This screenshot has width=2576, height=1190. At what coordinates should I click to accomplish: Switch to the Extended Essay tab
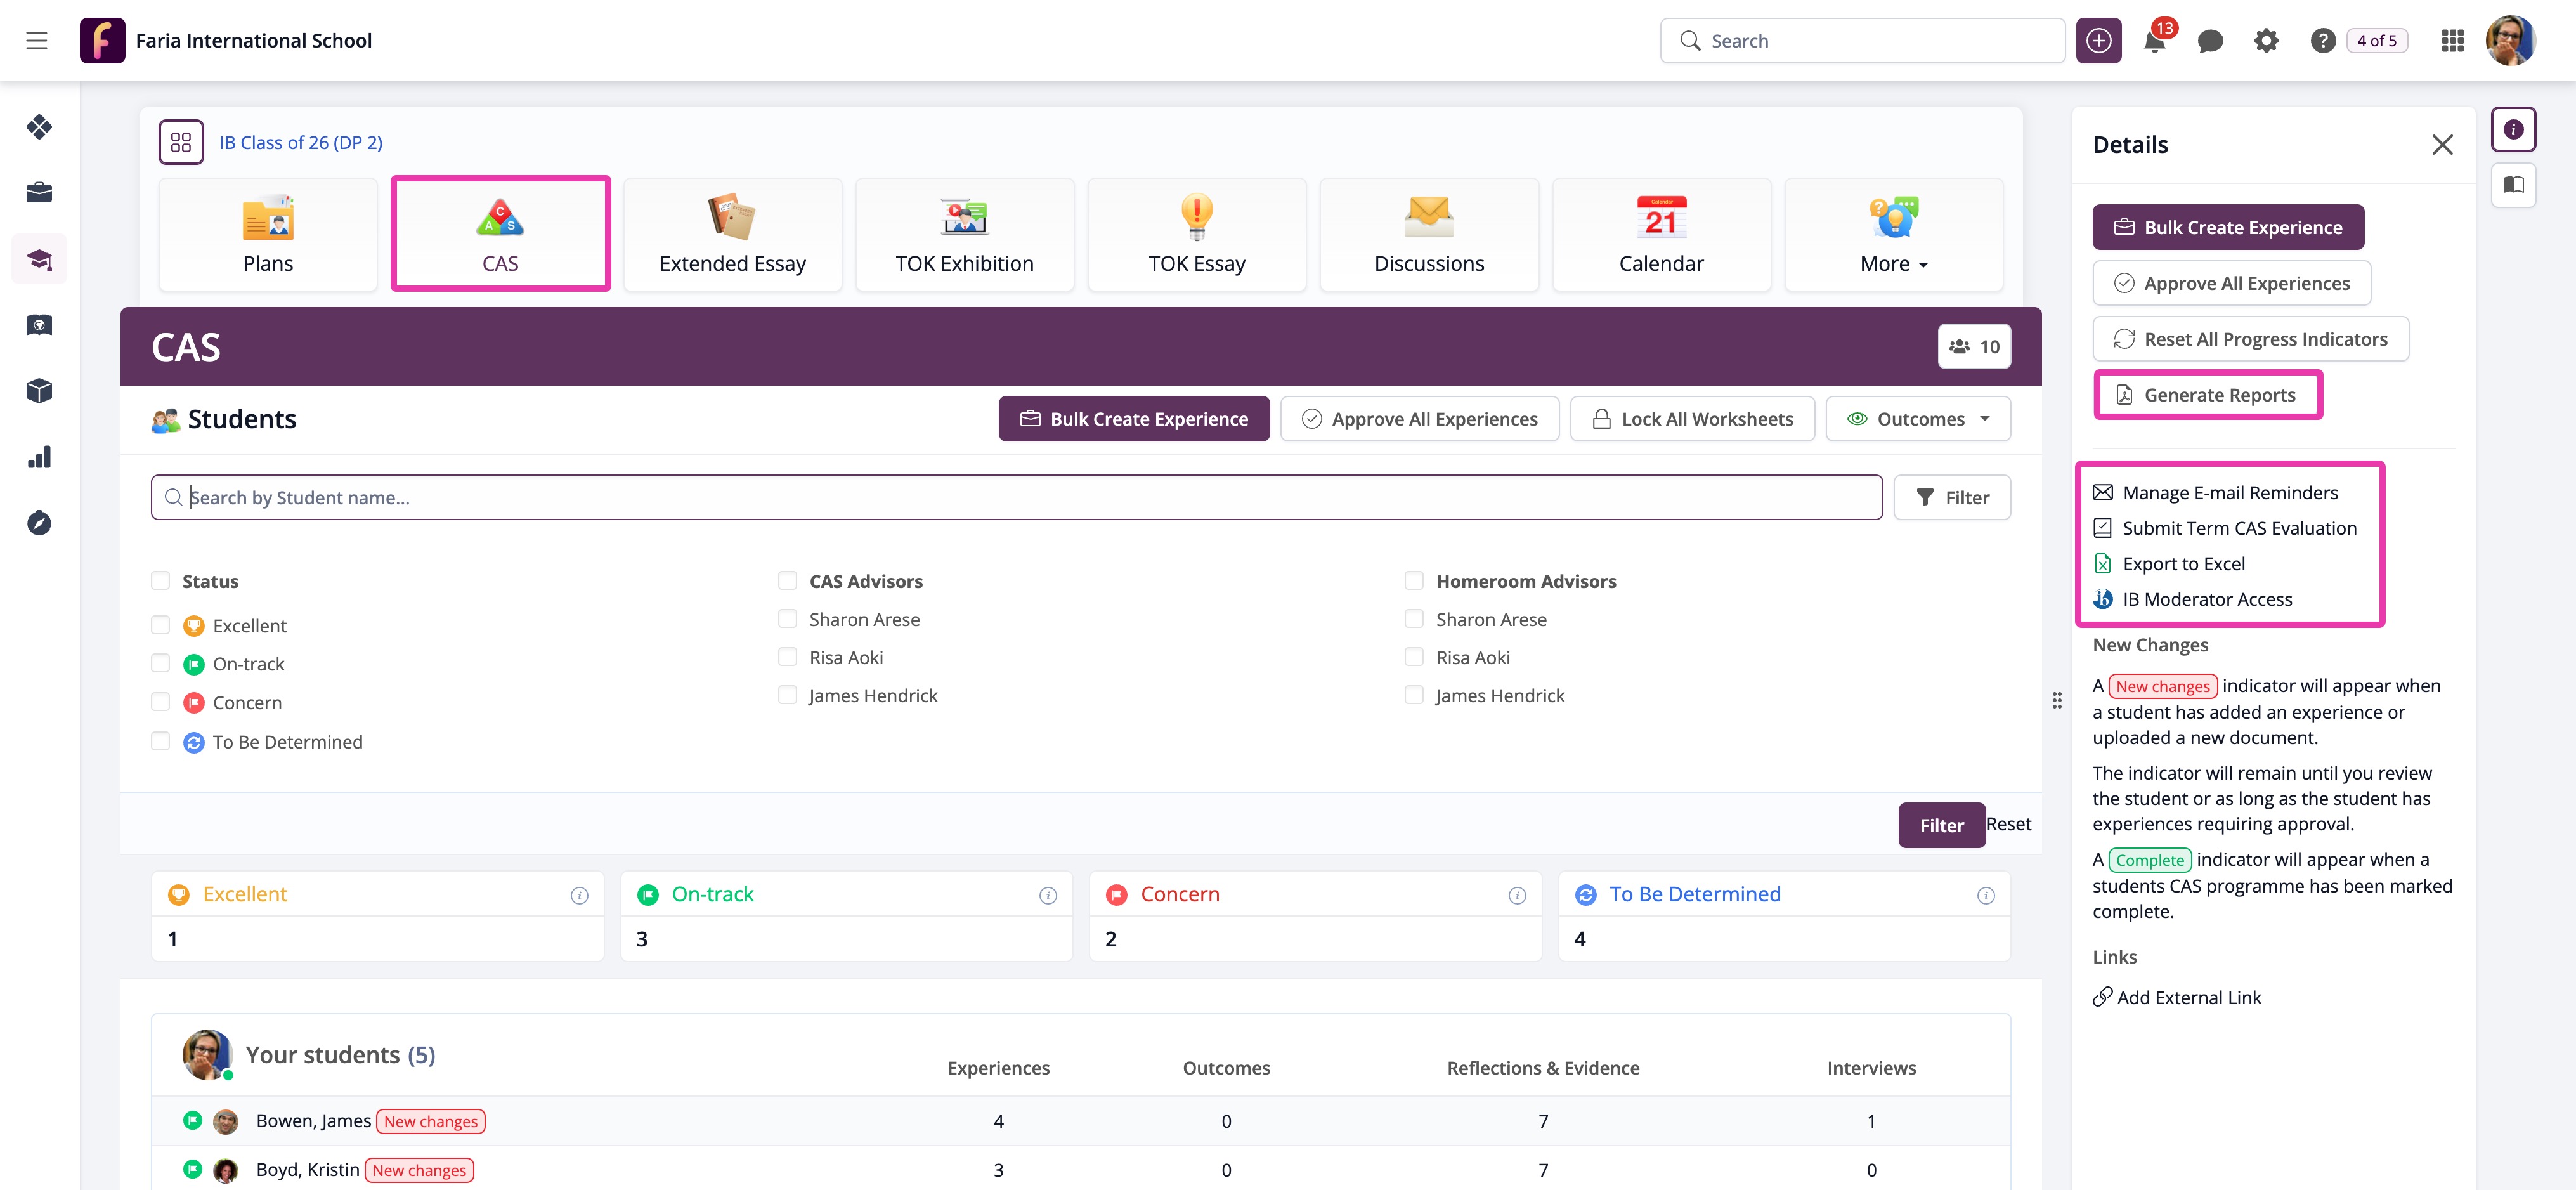click(732, 236)
